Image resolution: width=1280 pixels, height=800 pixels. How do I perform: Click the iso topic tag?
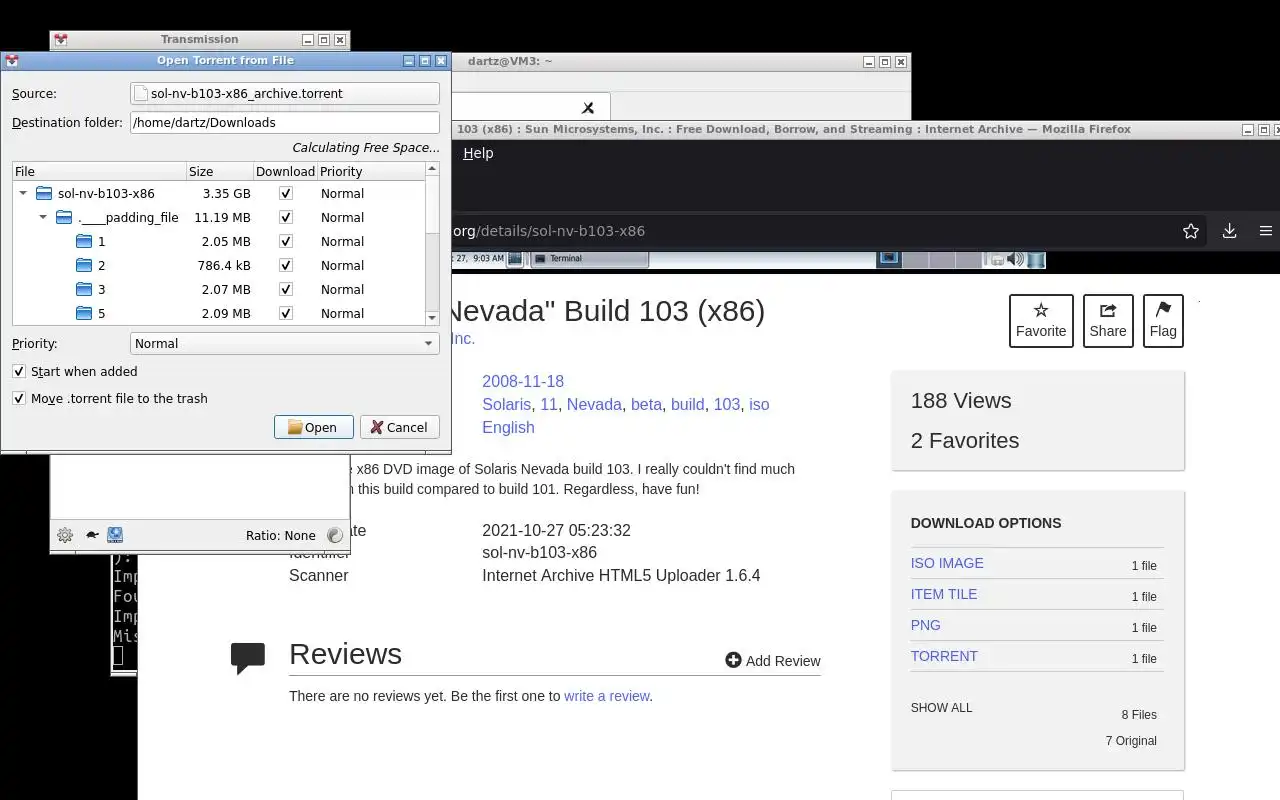(759, 404)
